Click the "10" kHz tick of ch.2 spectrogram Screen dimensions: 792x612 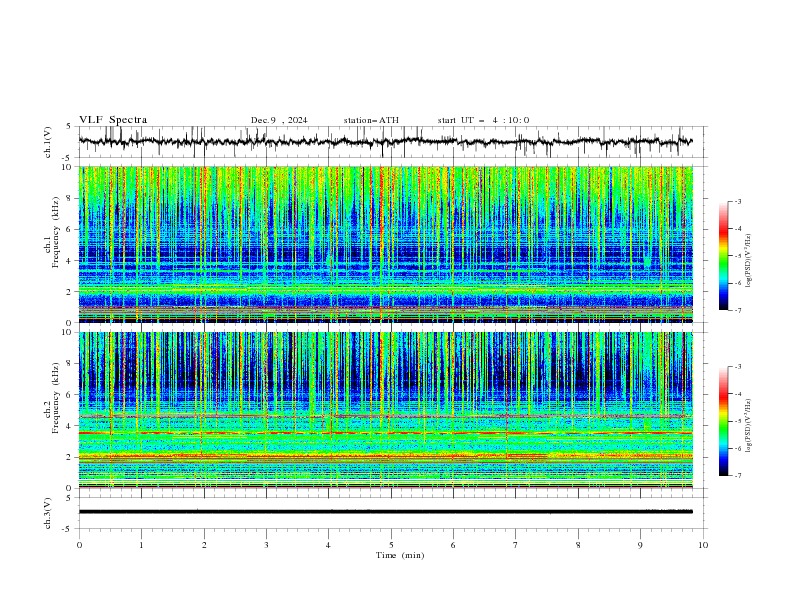68,332
